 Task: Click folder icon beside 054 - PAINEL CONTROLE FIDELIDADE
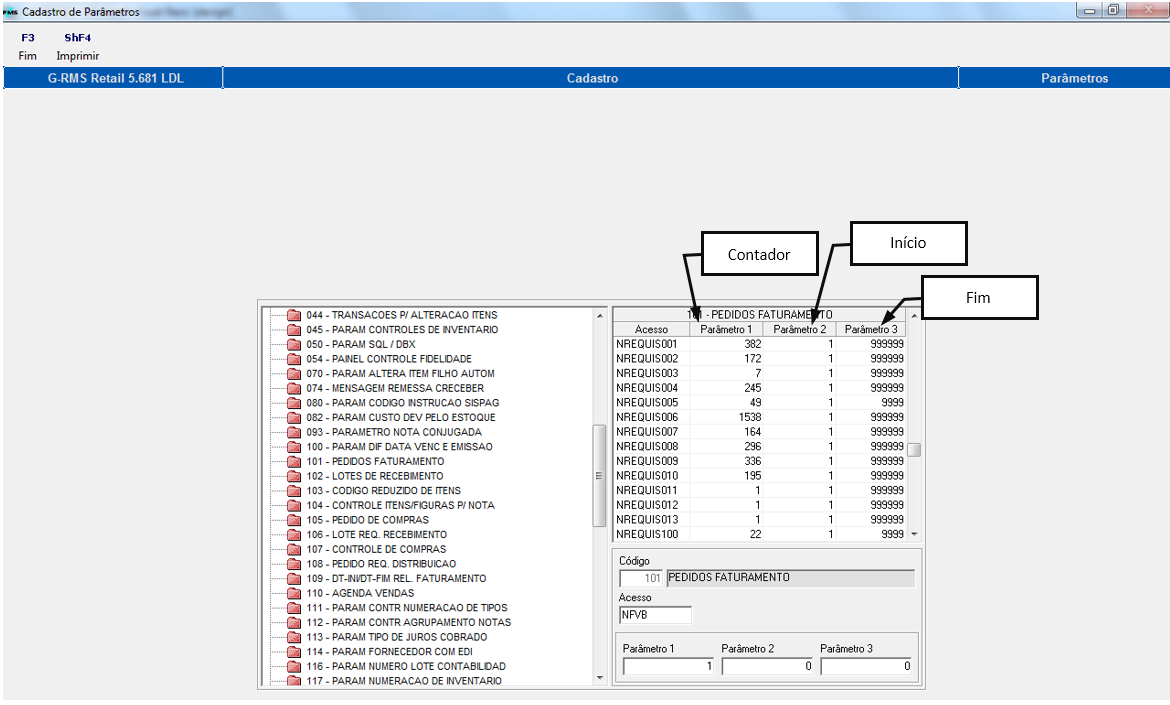(294, 360)
